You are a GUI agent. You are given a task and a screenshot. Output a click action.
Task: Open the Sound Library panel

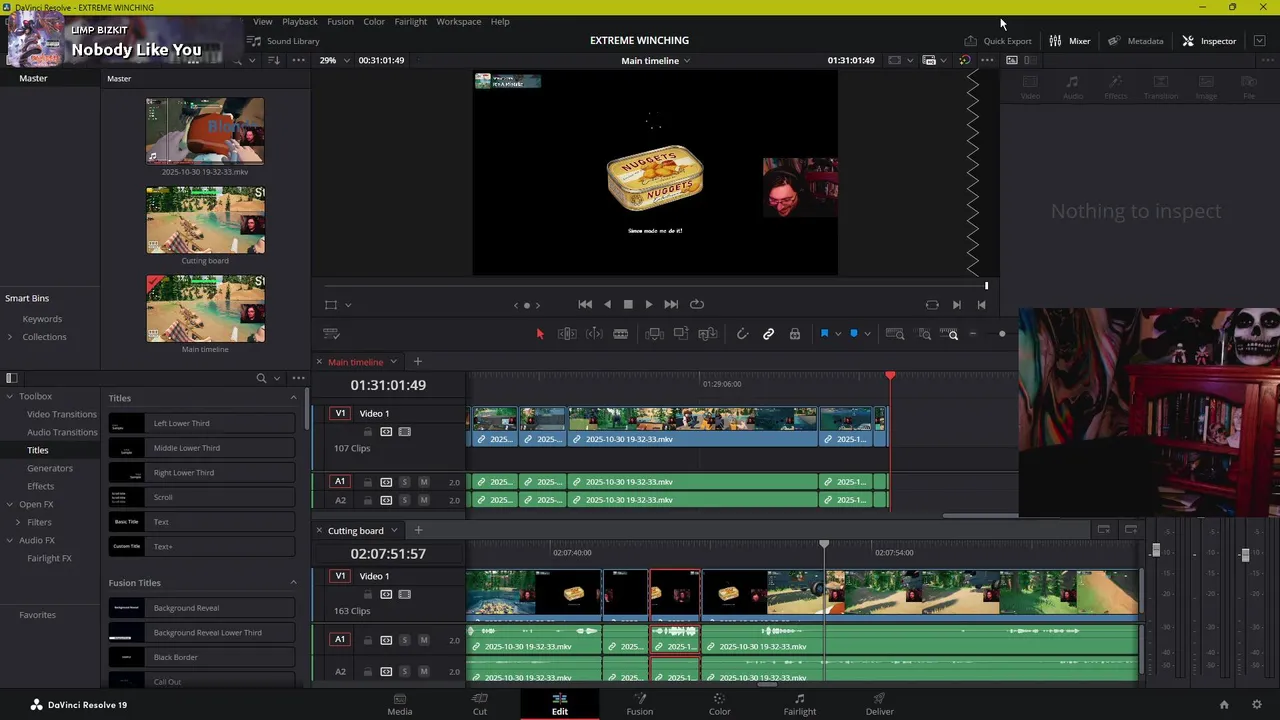tap(284, 41)
